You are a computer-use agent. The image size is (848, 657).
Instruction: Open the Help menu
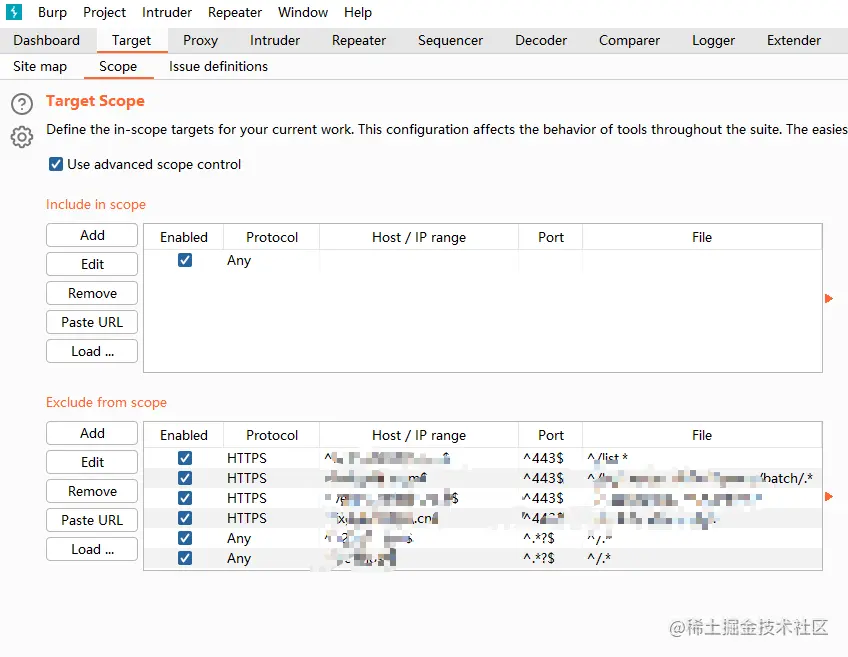point(357,12)
